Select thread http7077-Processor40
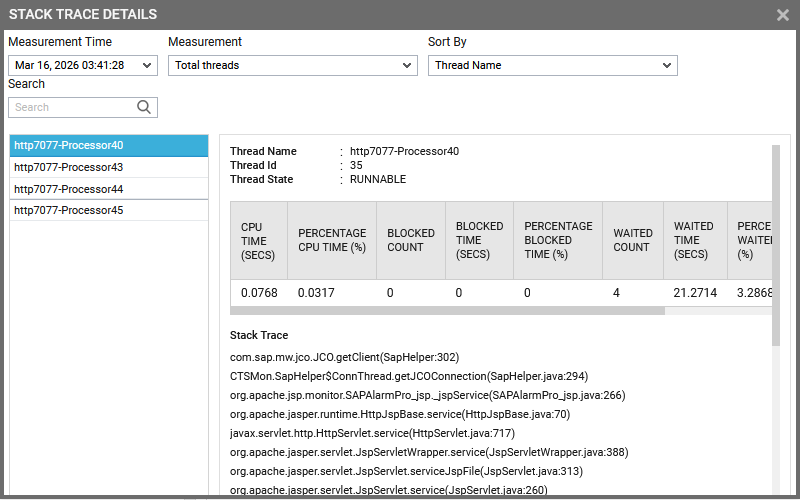Image resolution: width=800 pixels, height=500 pixels. pos(108,145)
